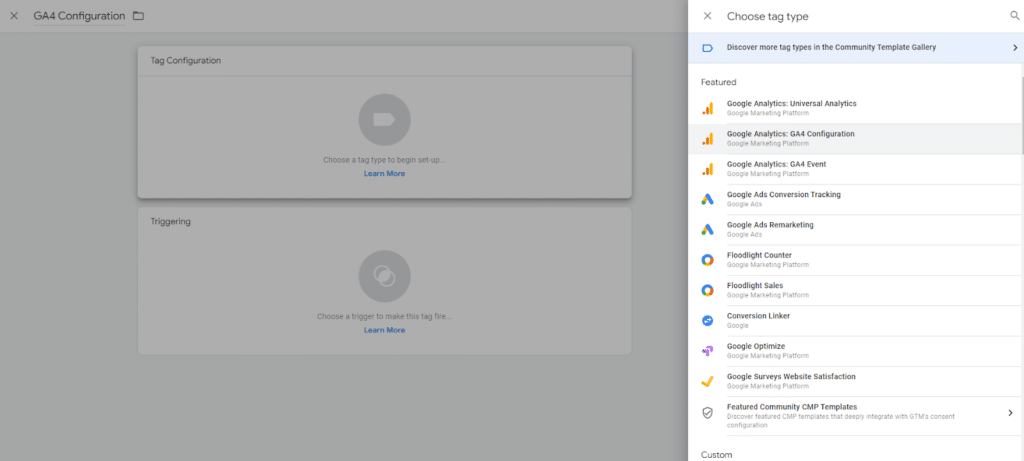Click the Community Template Gallery tag icon
The image size is (1024, 461).
click(707, 48)
